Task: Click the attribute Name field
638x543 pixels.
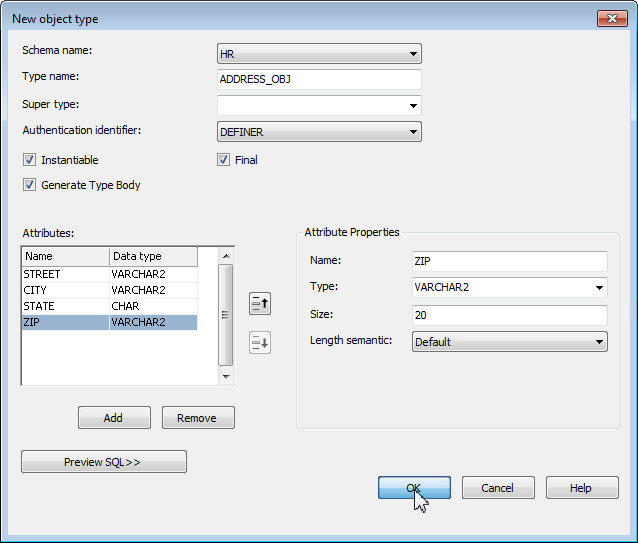Action: coord(509,261)
